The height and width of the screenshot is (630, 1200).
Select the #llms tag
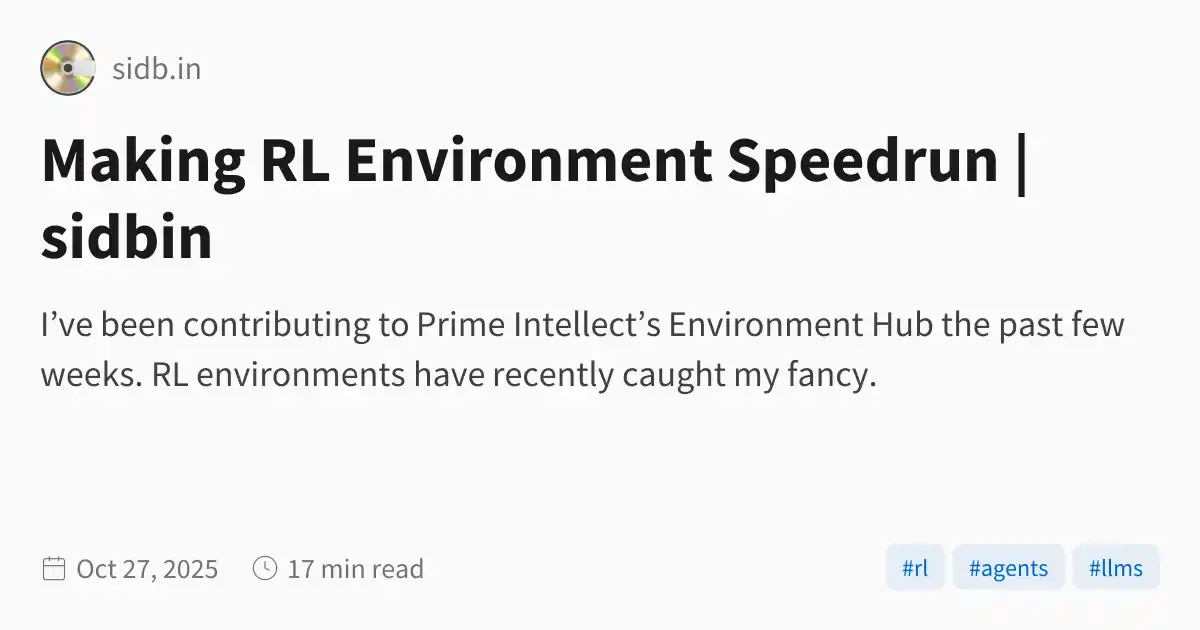coord(1115,569)
